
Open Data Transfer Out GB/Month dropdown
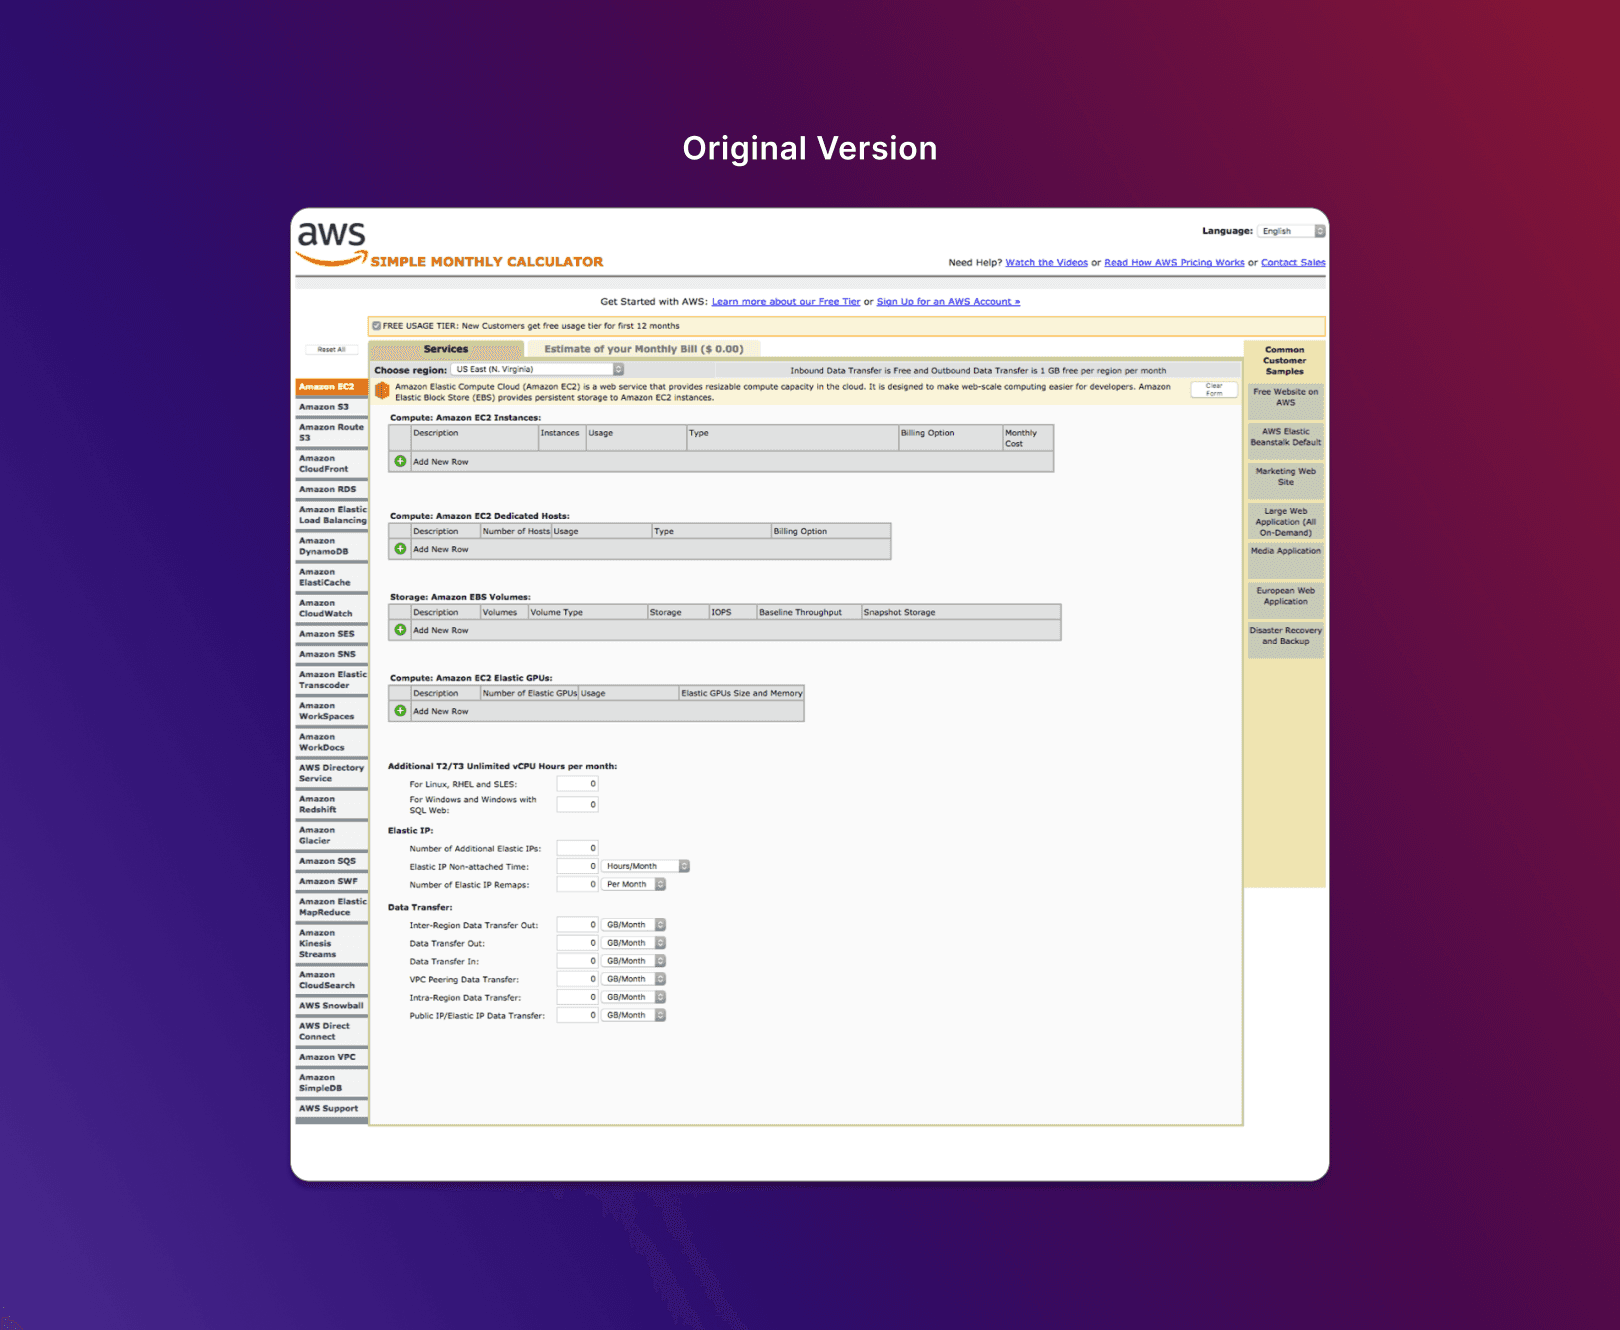634,943
